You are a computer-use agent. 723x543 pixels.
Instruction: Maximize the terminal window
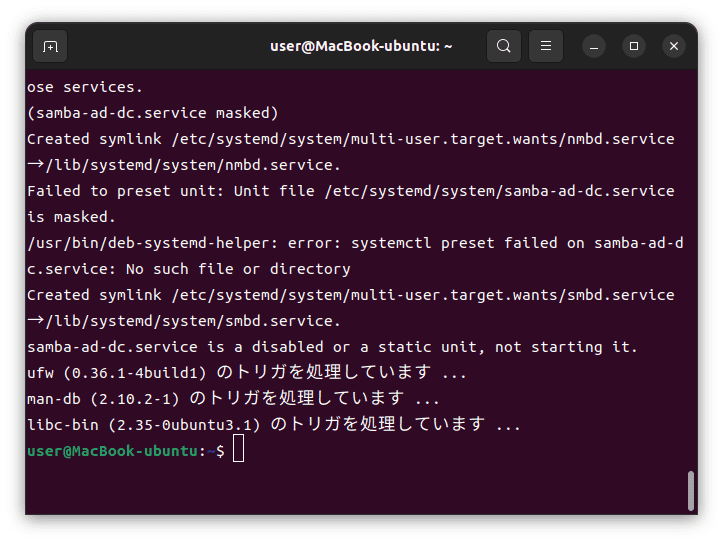coord(634,47)
